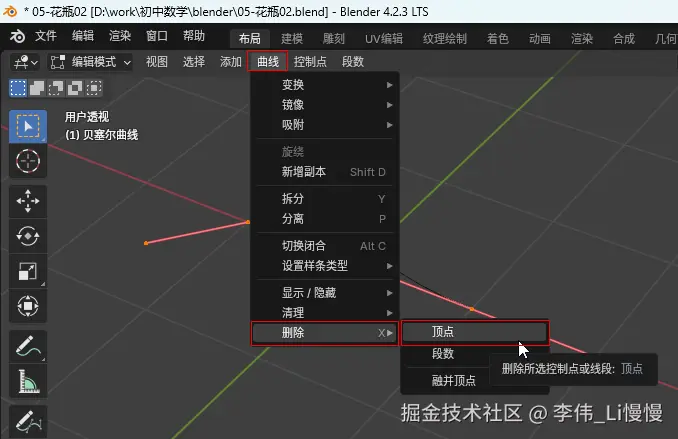Screen dimensions: 678x439
Task: Select the Transform tool
Action: click(28, 306)
